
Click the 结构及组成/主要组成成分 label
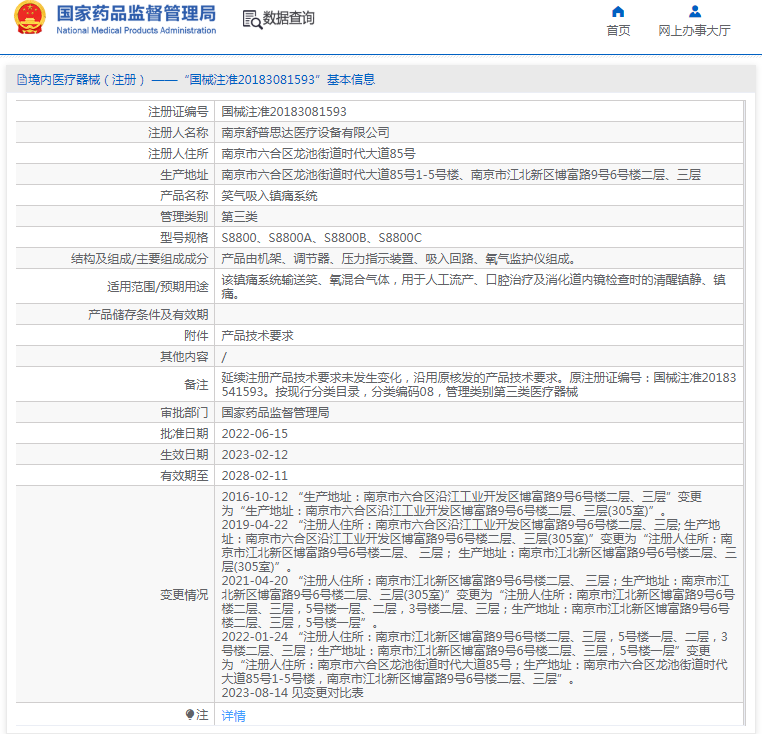click(139, 259)
